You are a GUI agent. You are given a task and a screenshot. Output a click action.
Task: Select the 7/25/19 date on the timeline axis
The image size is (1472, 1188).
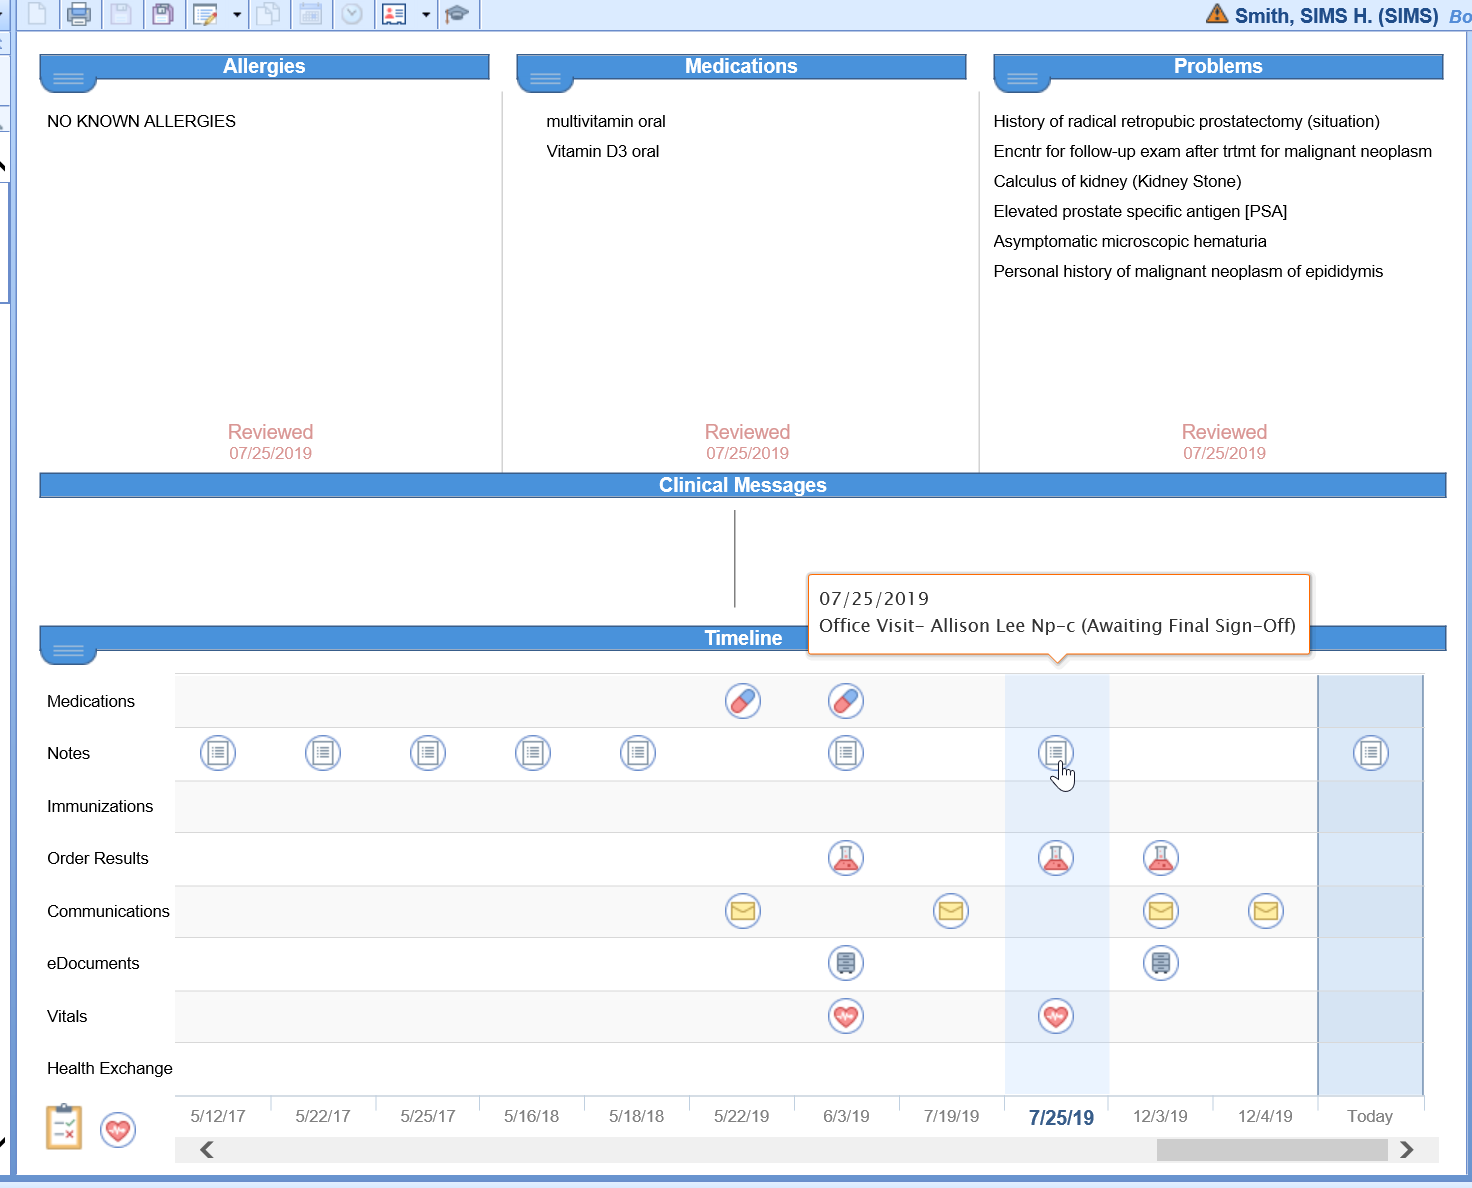[x=1061, y=1118]
